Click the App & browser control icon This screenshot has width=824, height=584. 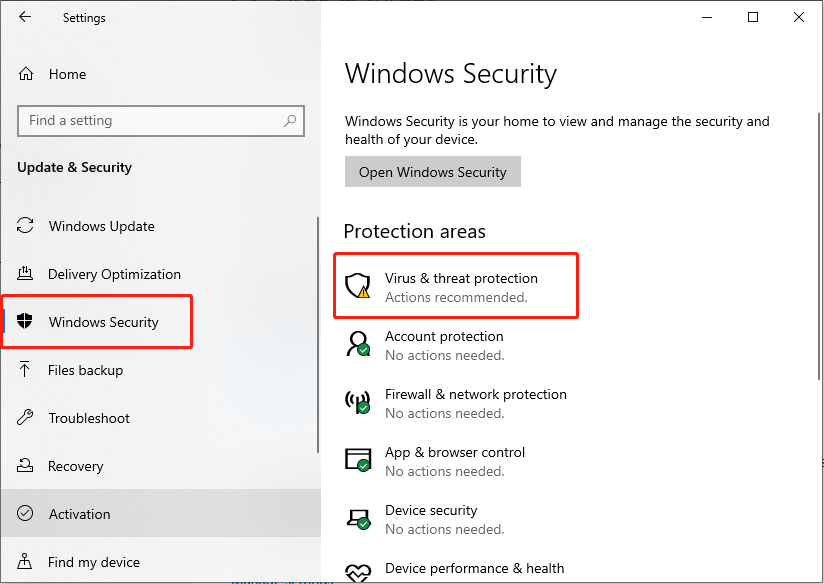358,459
